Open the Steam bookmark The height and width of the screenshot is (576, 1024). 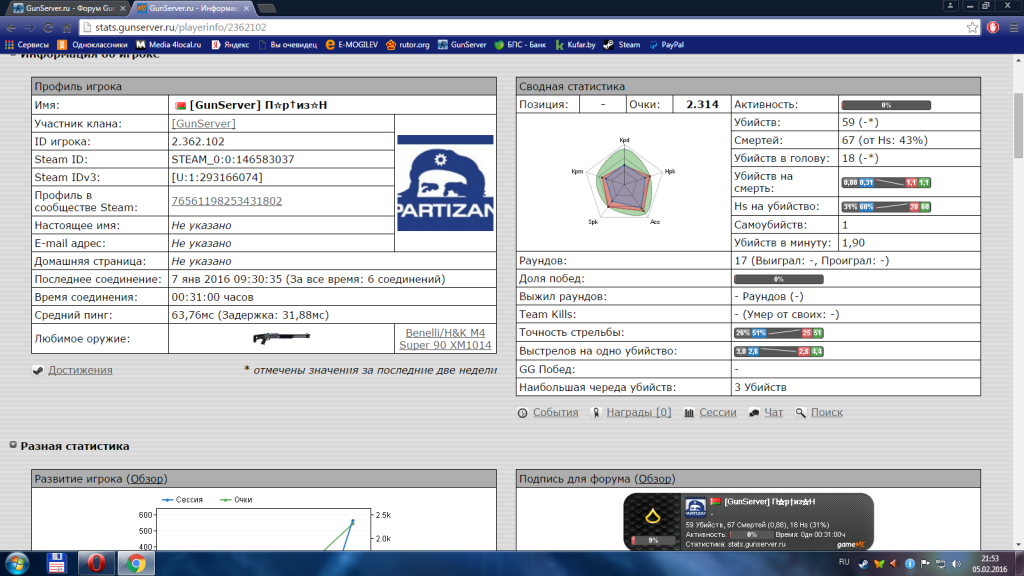coord(622,45)
